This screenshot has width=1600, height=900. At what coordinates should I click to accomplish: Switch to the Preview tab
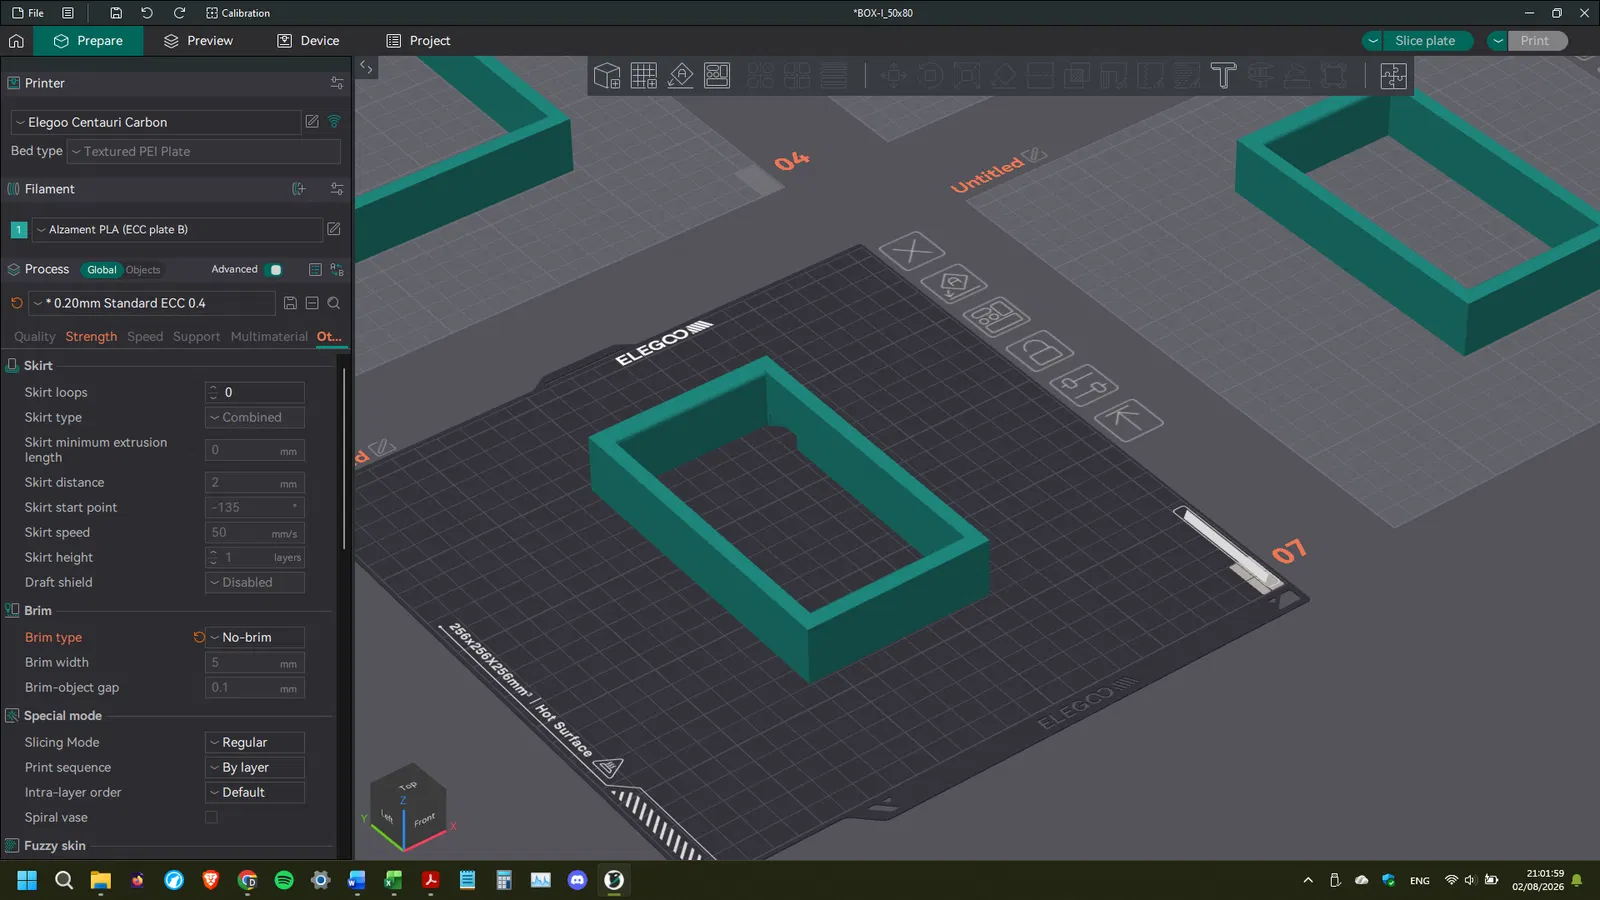pyautogui.click(x=198, y=41)
